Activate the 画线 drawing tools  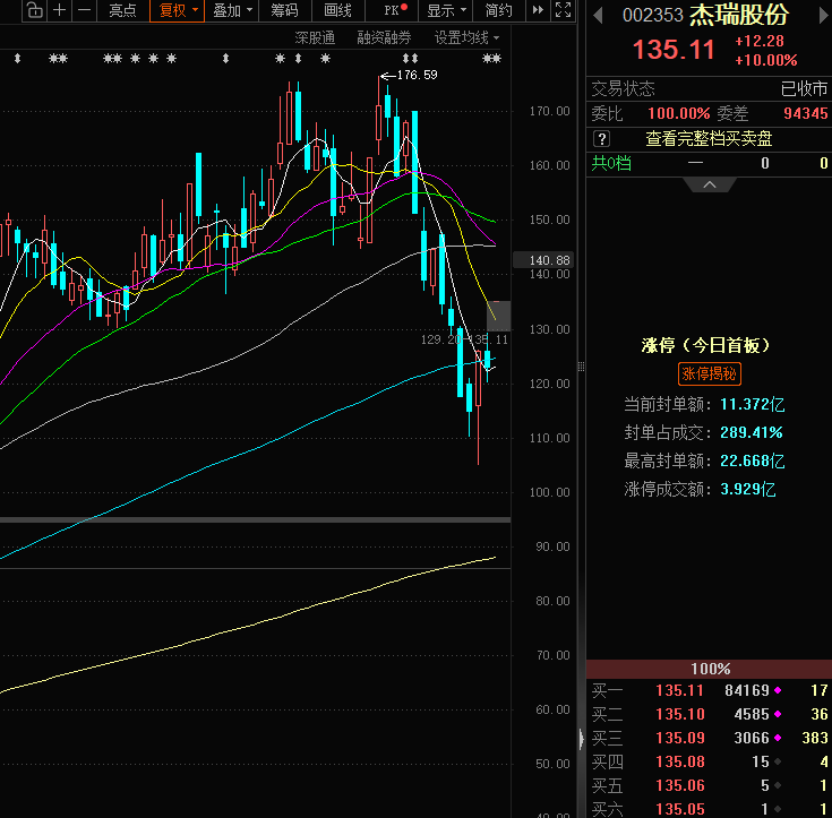337,10
